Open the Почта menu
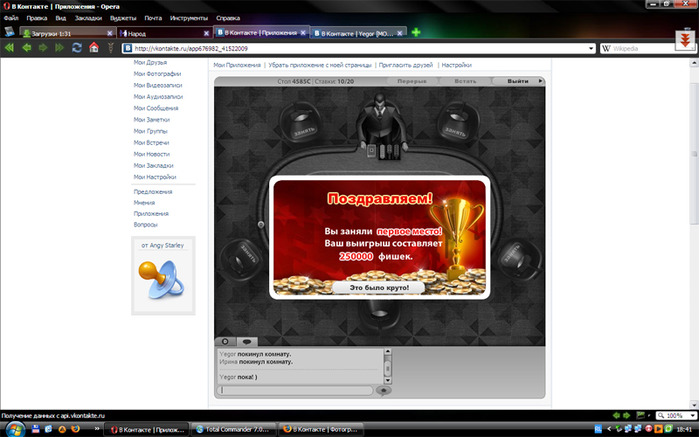 tap(153, 18)
